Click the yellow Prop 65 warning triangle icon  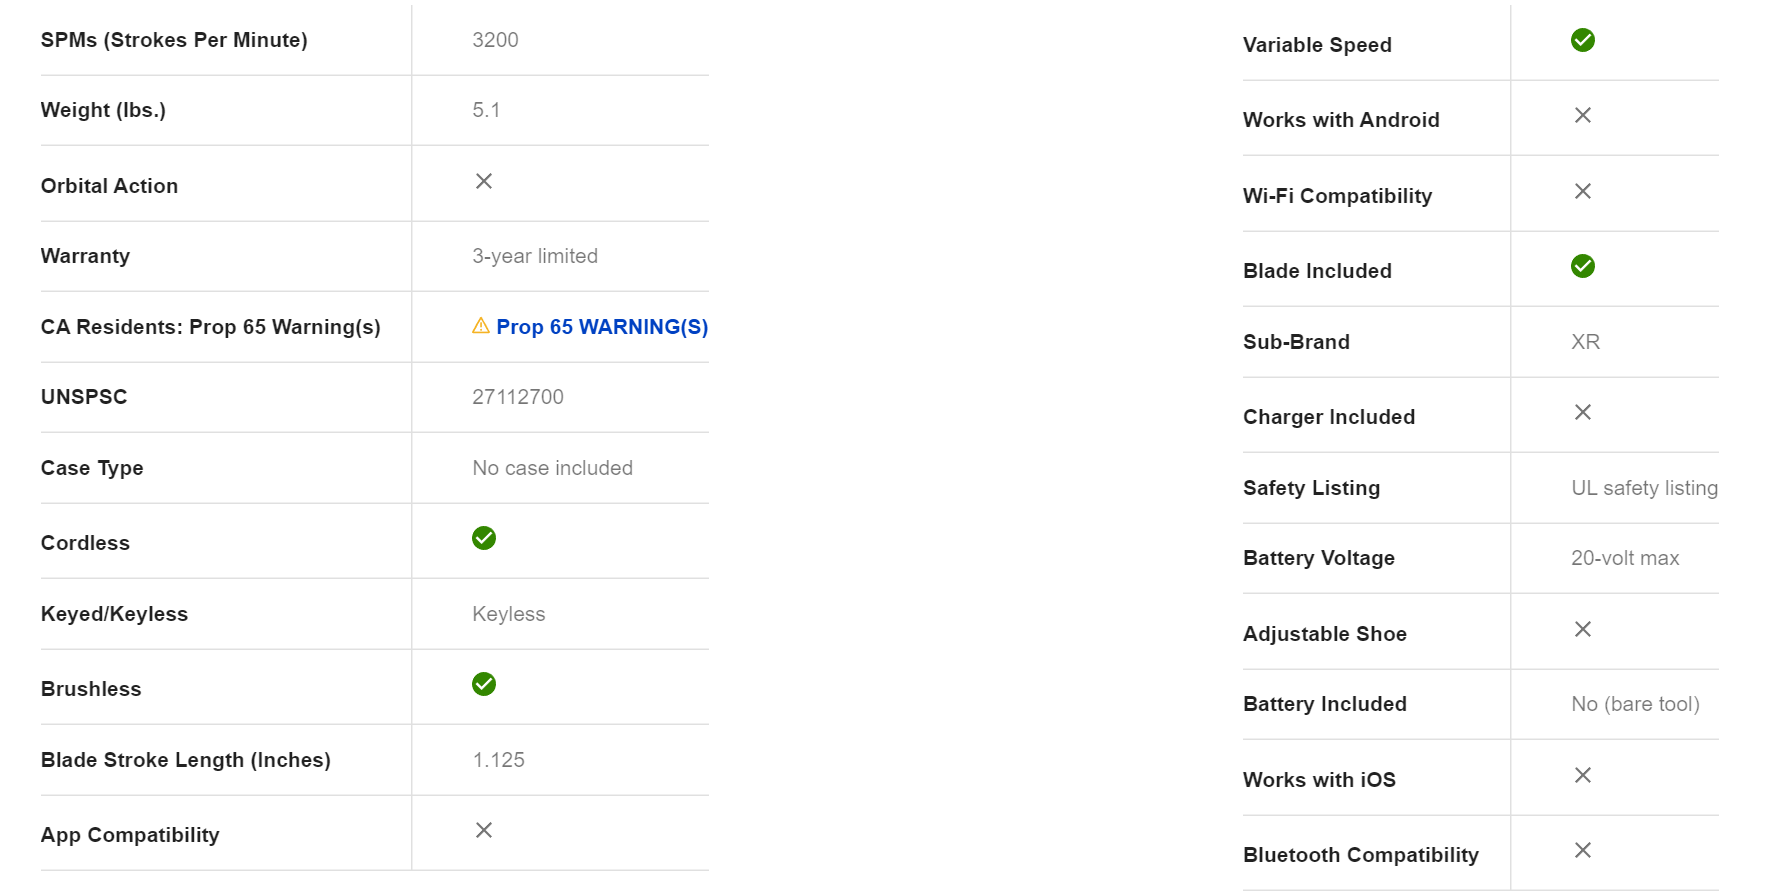click(x=481, y=326)
